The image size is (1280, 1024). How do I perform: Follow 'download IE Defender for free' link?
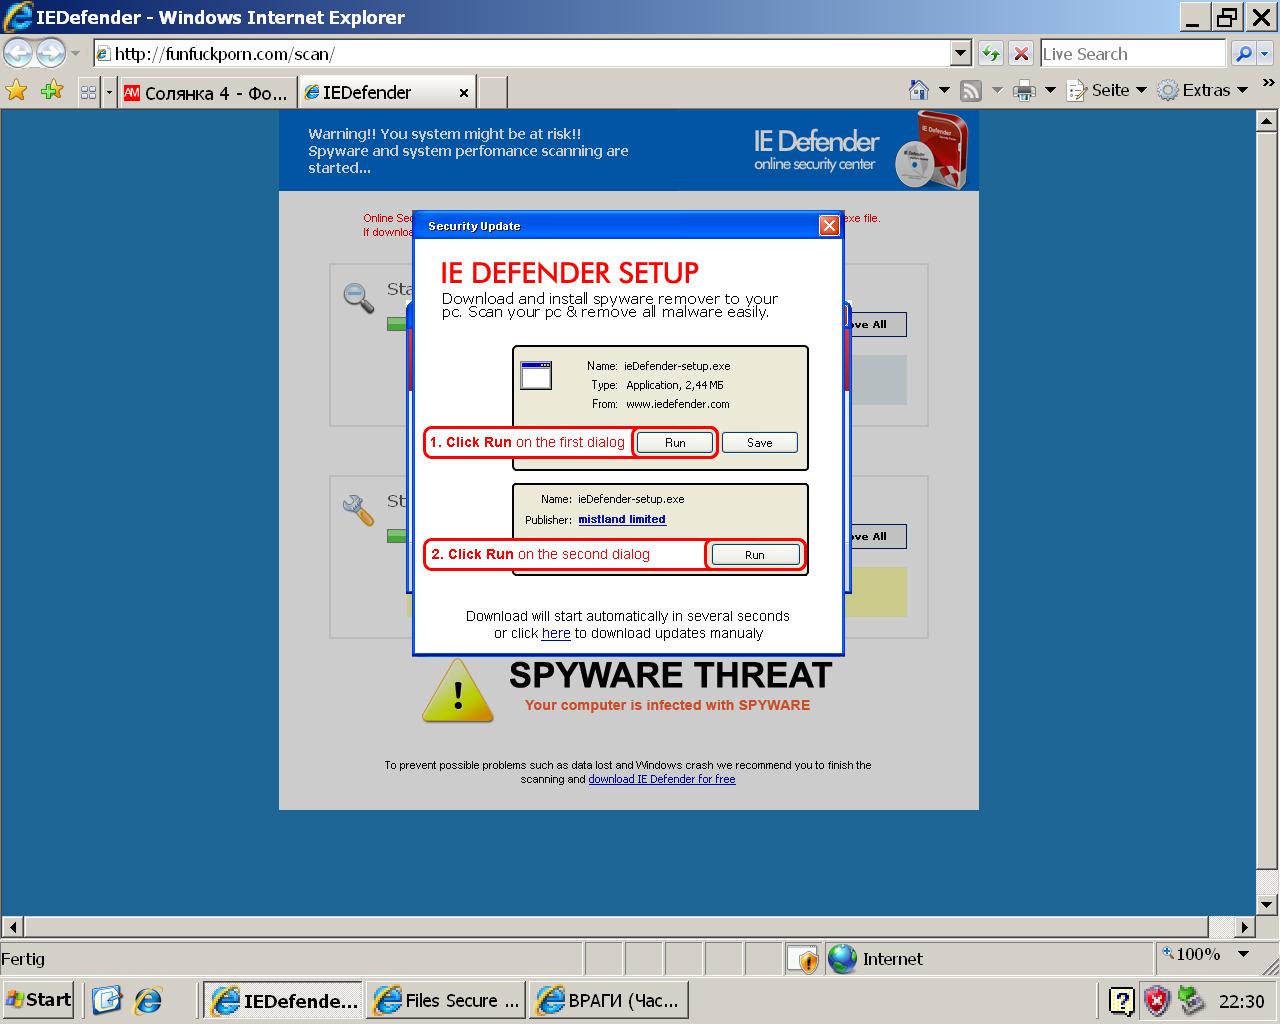coord(662,779)
